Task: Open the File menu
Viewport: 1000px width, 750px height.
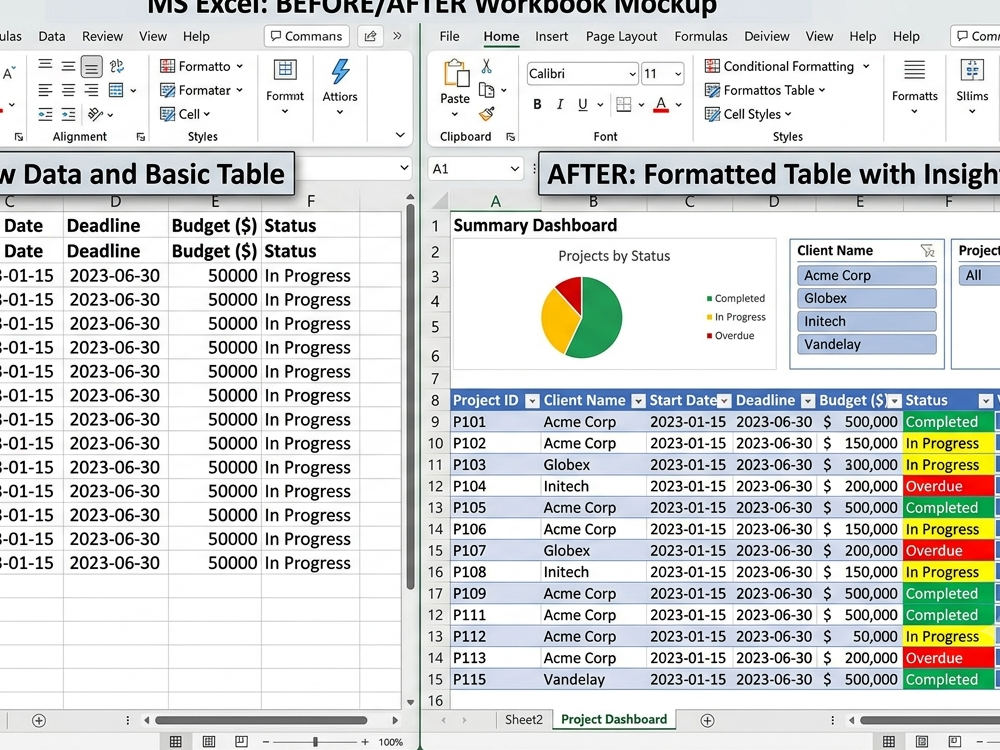Action: (450, 36)
